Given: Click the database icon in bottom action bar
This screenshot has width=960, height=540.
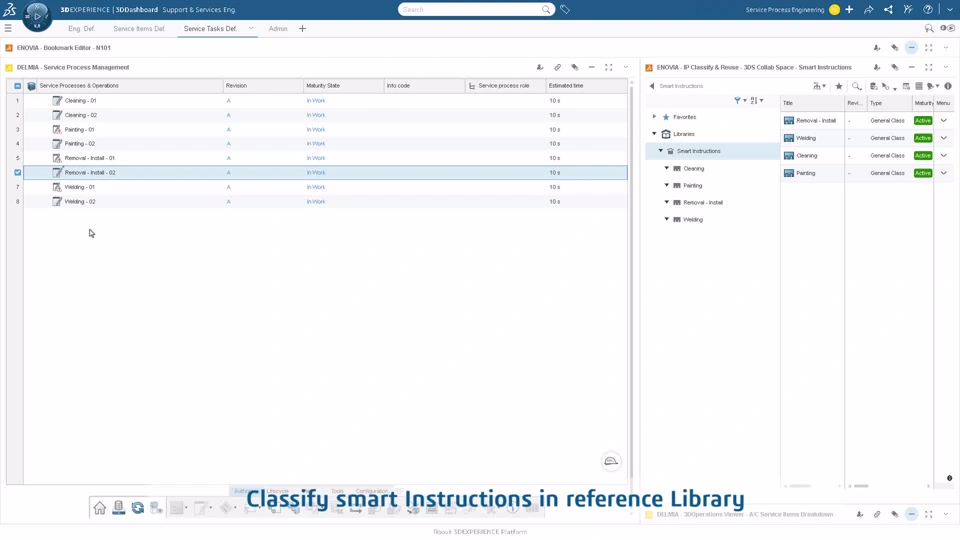Looking at the screenshot, I should (119, 508).
